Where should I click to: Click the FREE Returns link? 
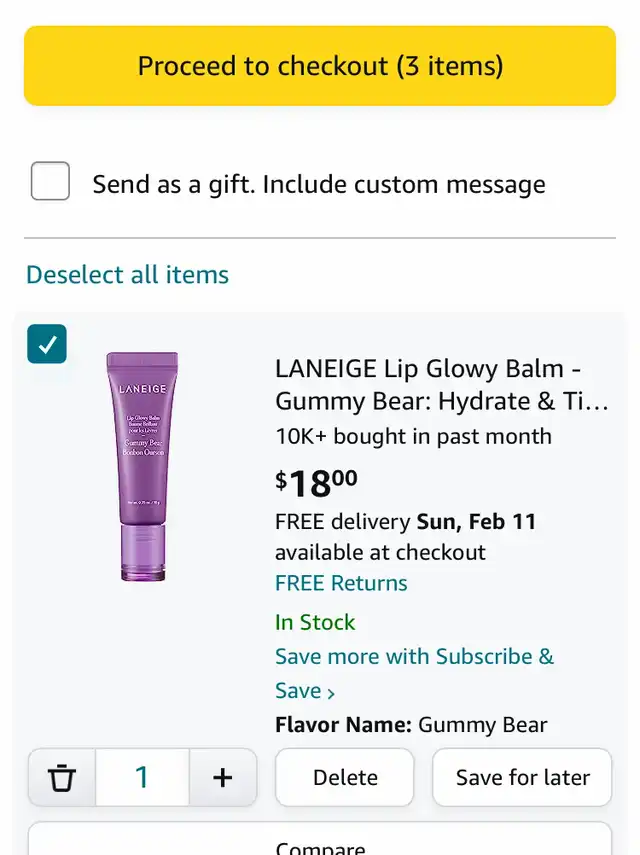pos(341,583)
